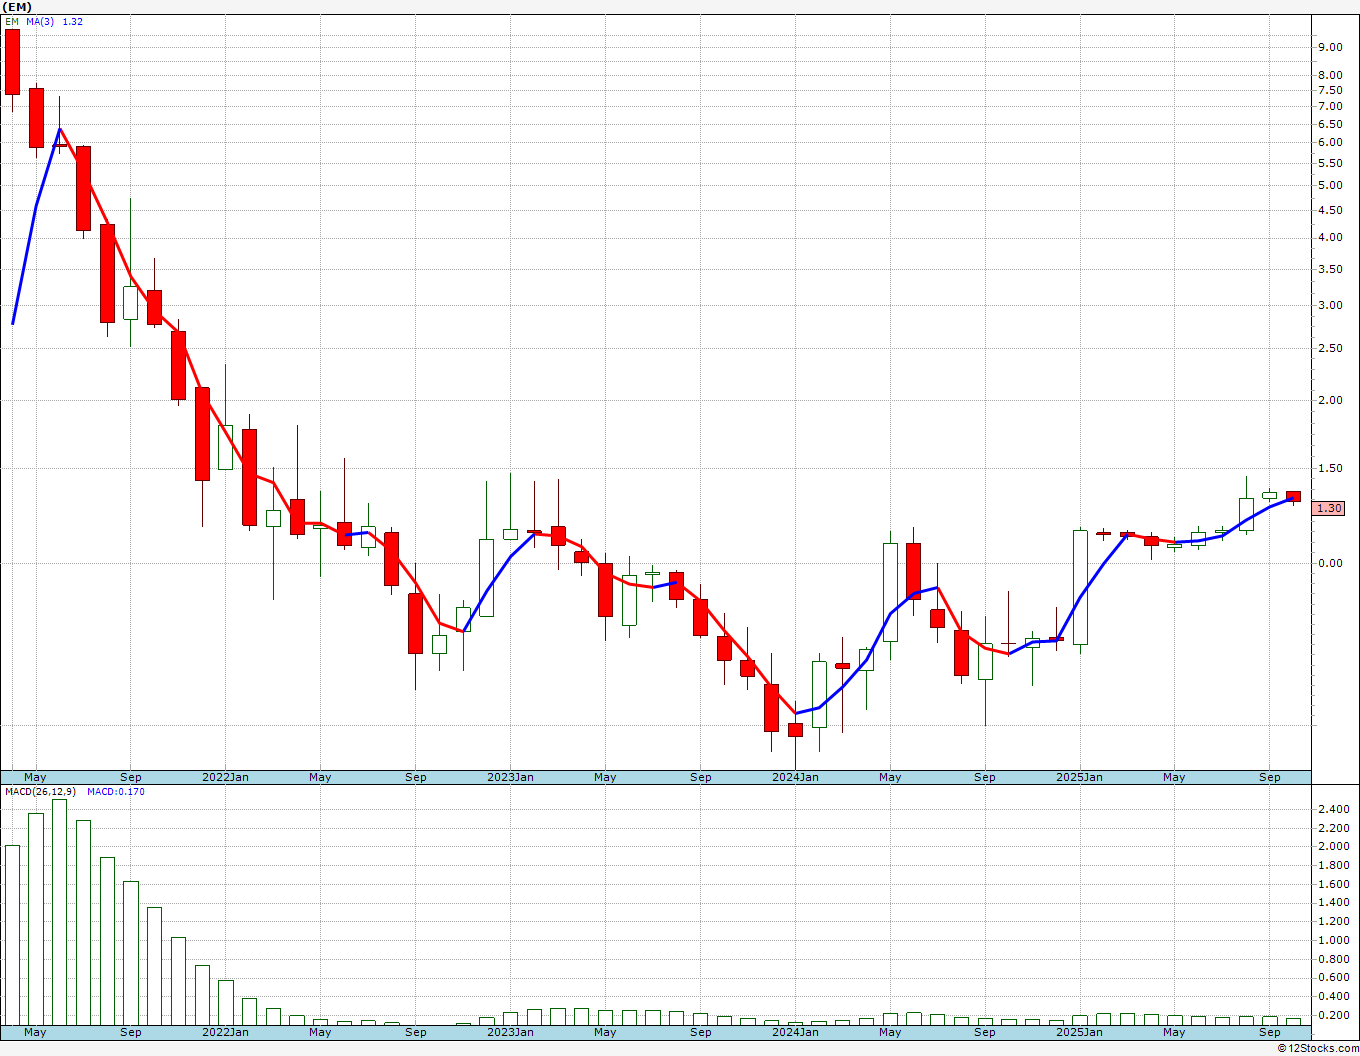Viewport: 1360px width, 1056px height.
Task: Select the 1.600 MACD axis label
Action: click(1332, 884)
